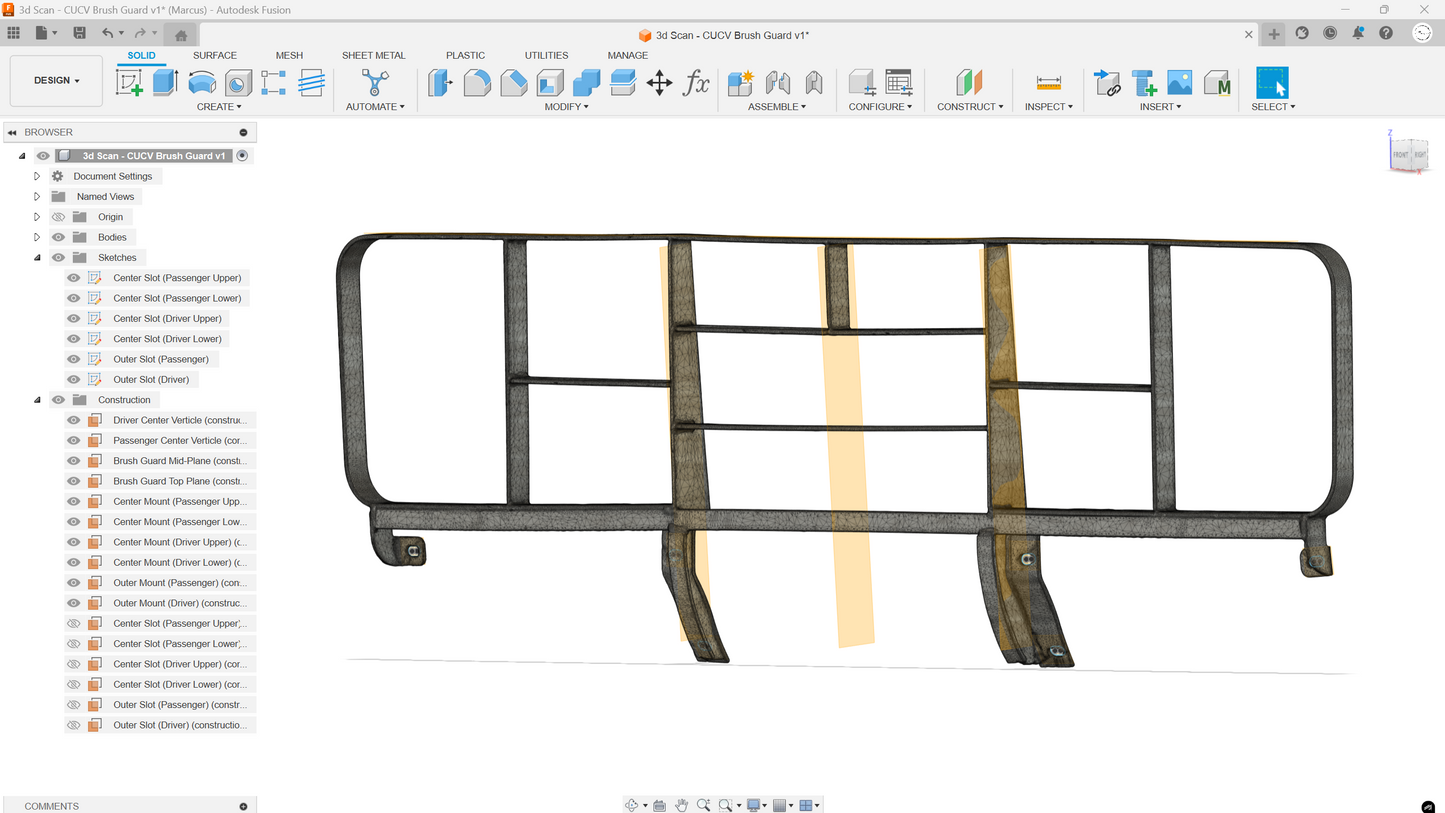Viewport: 1445px width, 813px height.
Task: Show the Origin folder visibility
Action: tap(58, 217)
